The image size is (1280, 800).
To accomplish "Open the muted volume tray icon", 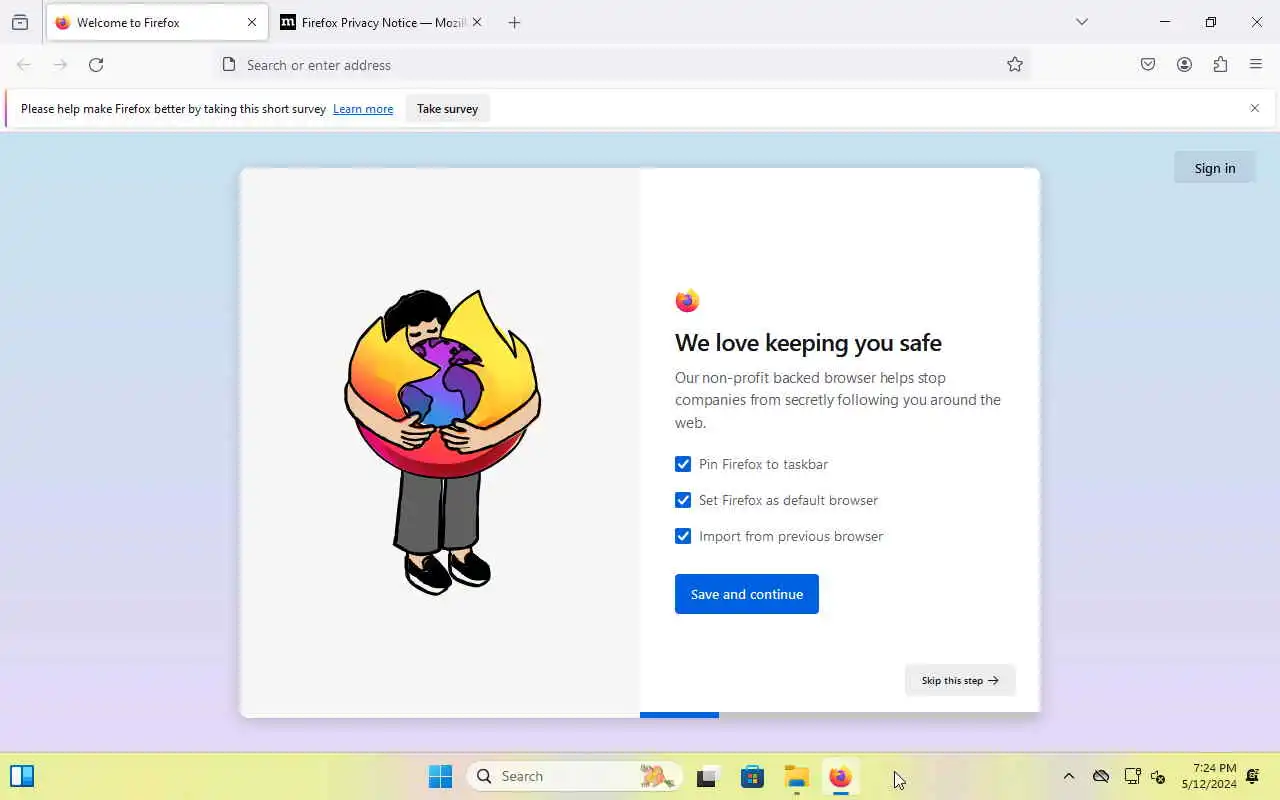I will [1159, 776].
